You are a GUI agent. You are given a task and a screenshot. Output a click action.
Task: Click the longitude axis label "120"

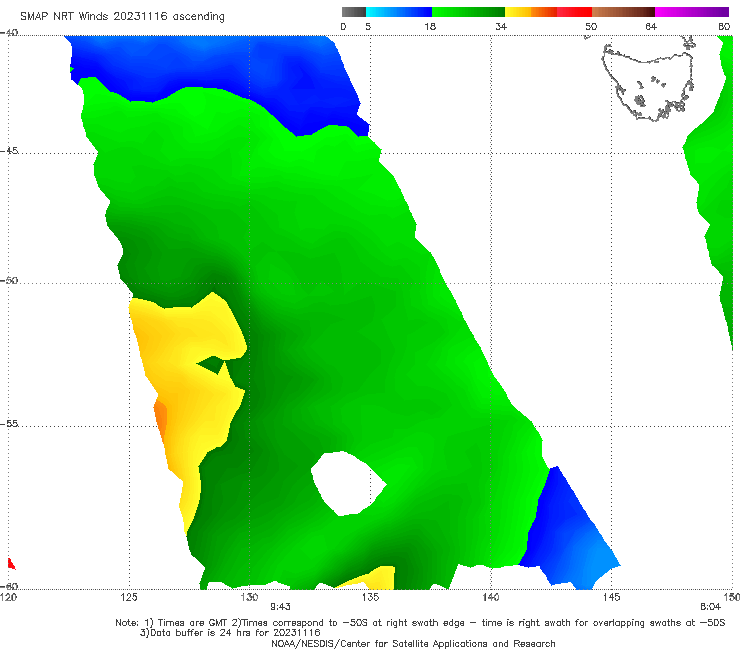pos(8,597)
